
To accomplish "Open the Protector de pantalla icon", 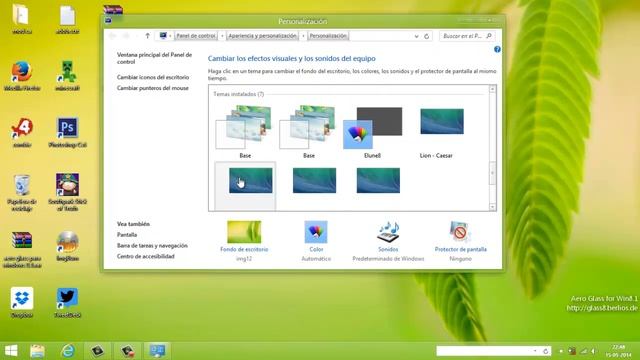I will 460,232.
